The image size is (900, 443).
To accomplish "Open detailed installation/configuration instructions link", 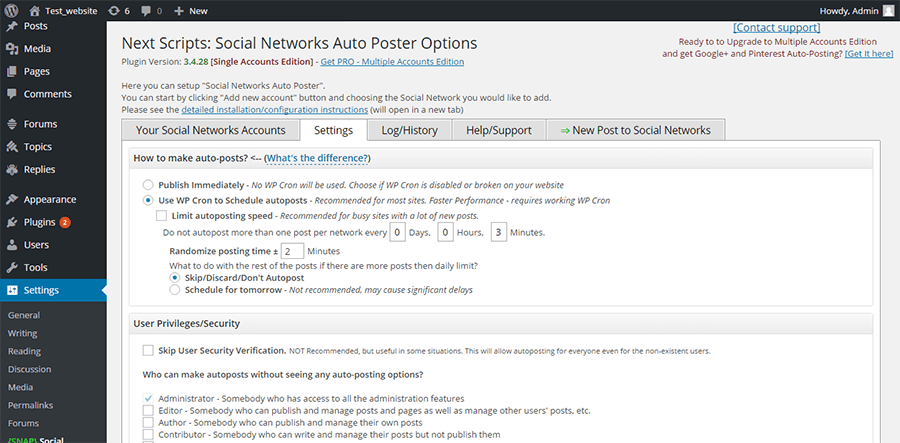I will [274, 109].
